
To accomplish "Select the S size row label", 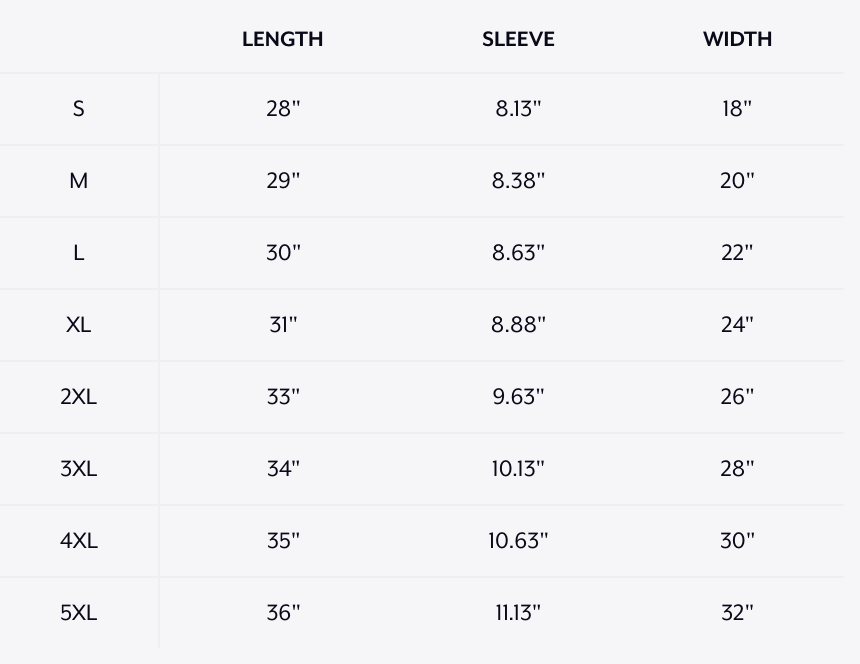I will coord(78,109).
